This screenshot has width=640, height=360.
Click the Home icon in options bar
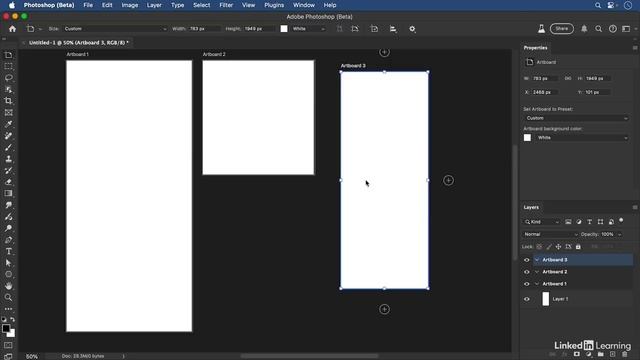pos(12,29)
